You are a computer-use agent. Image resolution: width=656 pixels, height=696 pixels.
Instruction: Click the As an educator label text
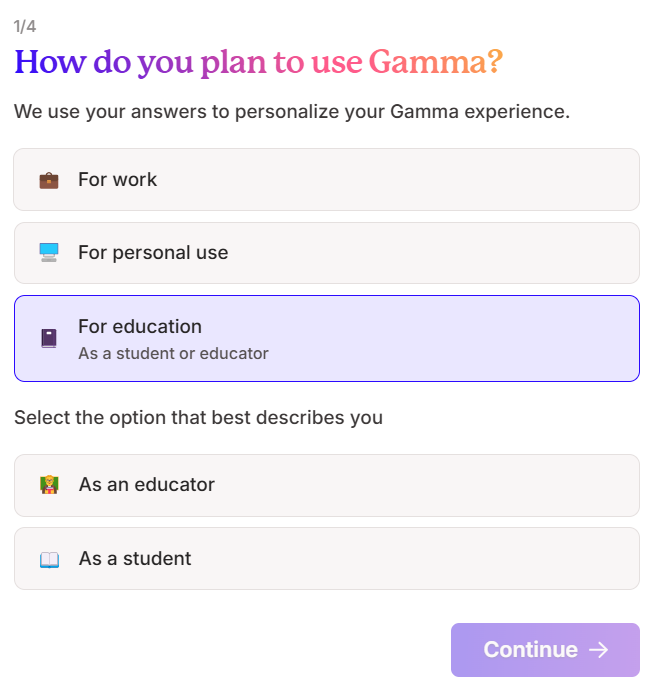coord(146,484)
